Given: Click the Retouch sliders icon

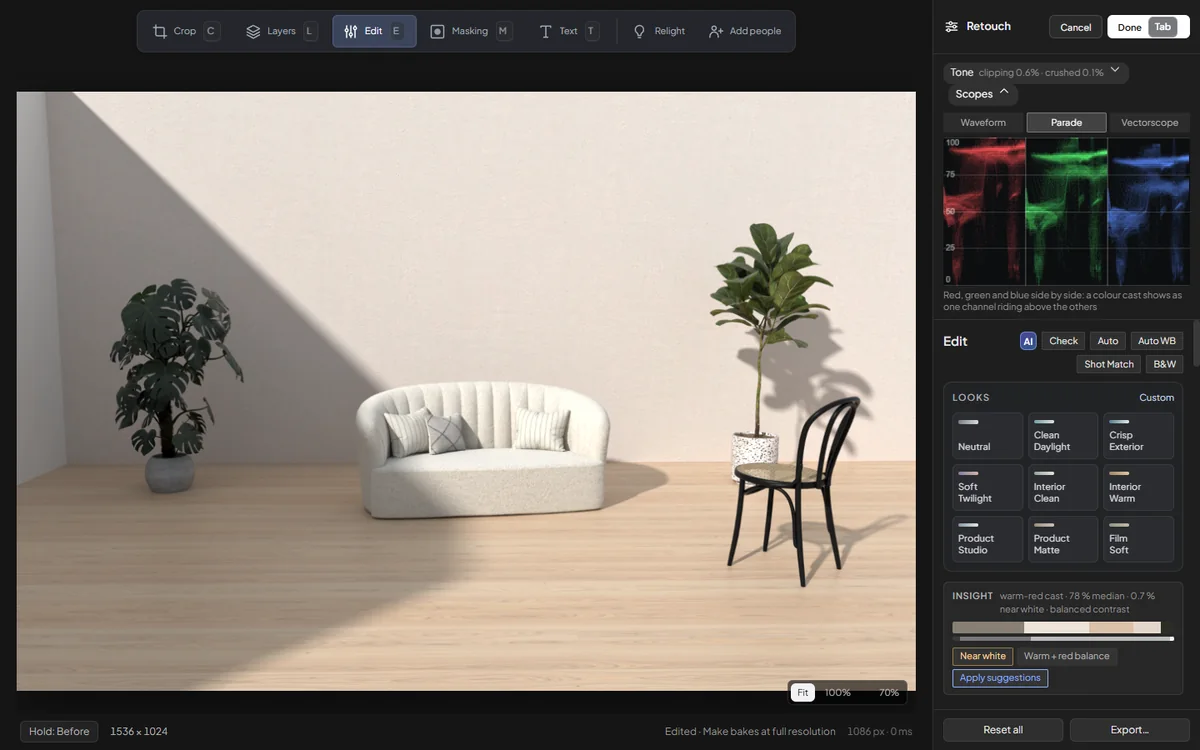Looking at the screenshot, I should [951, 26].
